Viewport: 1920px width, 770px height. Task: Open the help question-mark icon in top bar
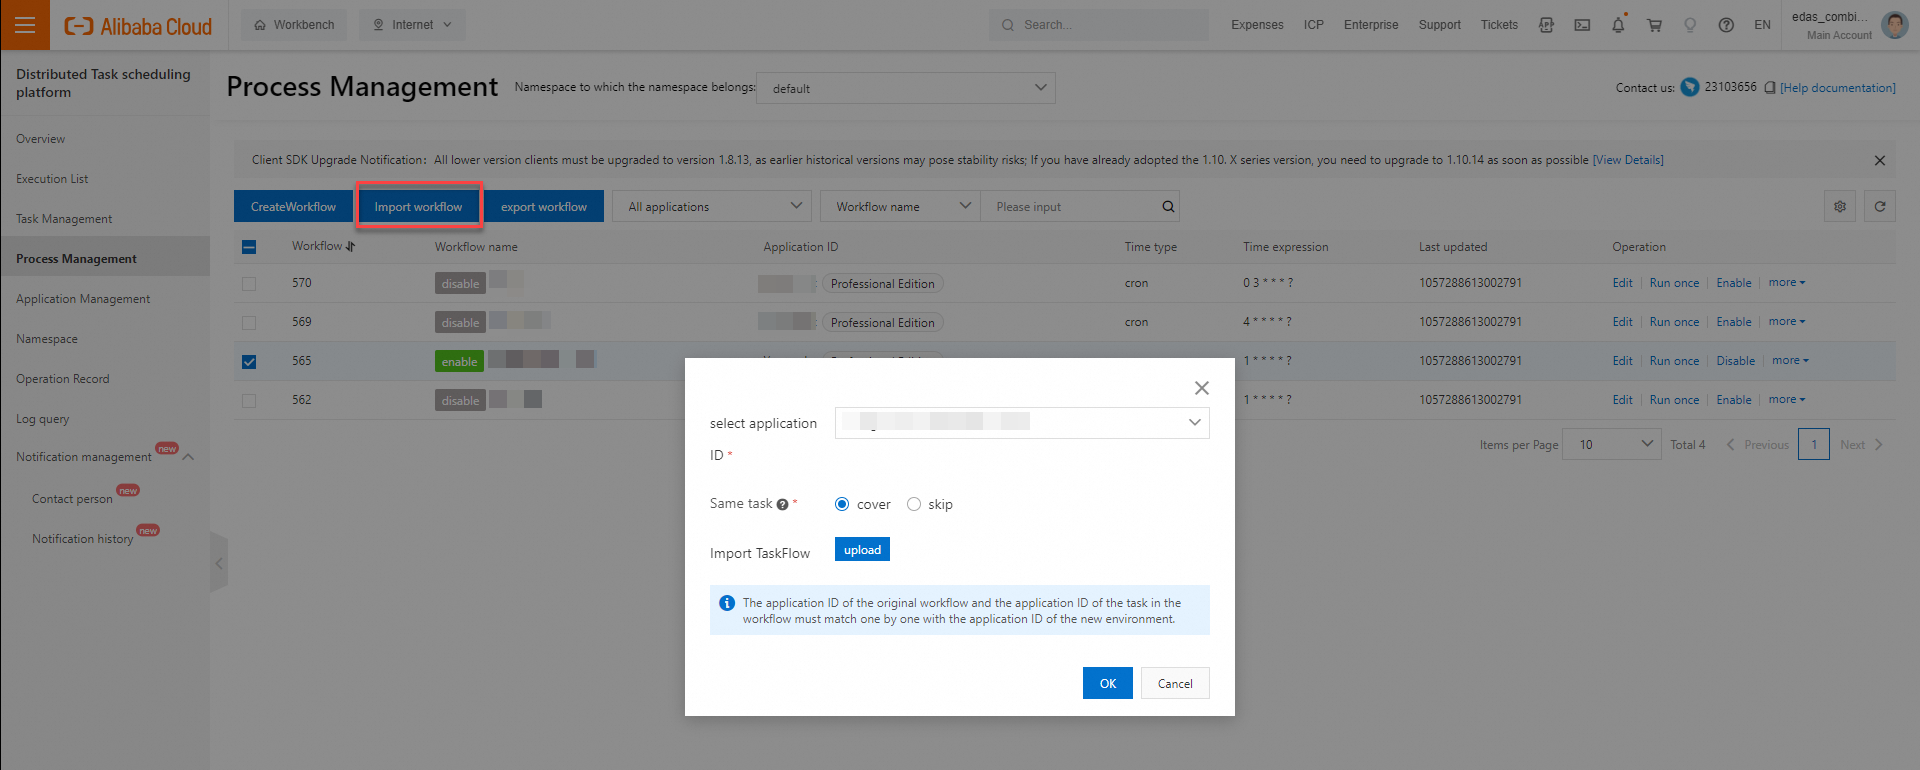click(1726, 25)
